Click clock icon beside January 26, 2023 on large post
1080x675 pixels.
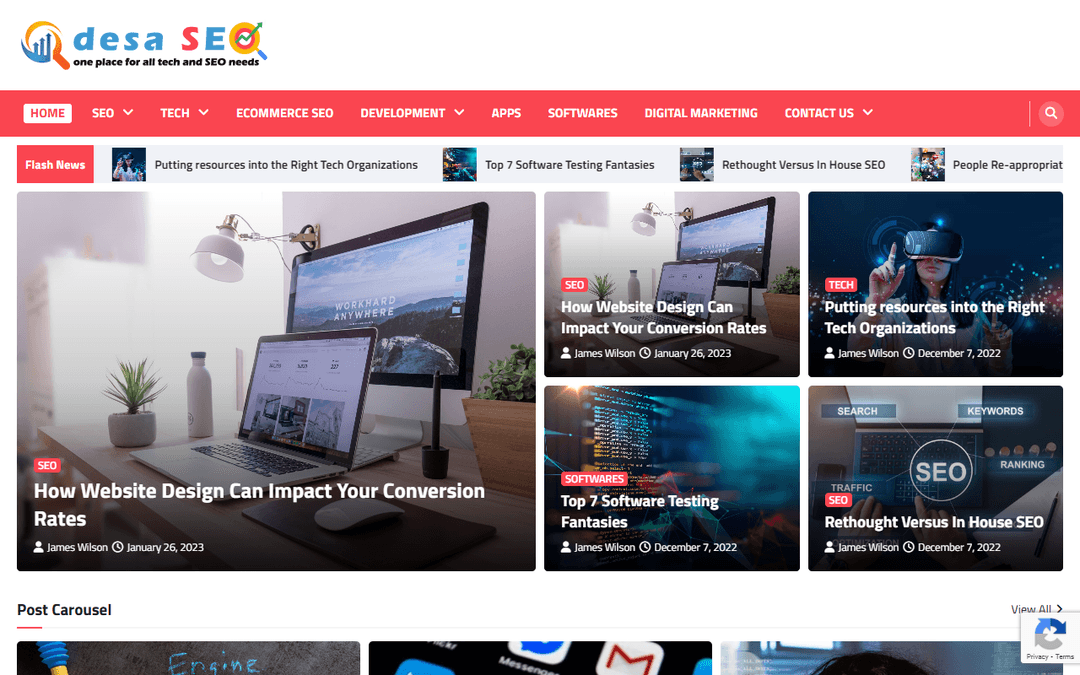(118, 547)
